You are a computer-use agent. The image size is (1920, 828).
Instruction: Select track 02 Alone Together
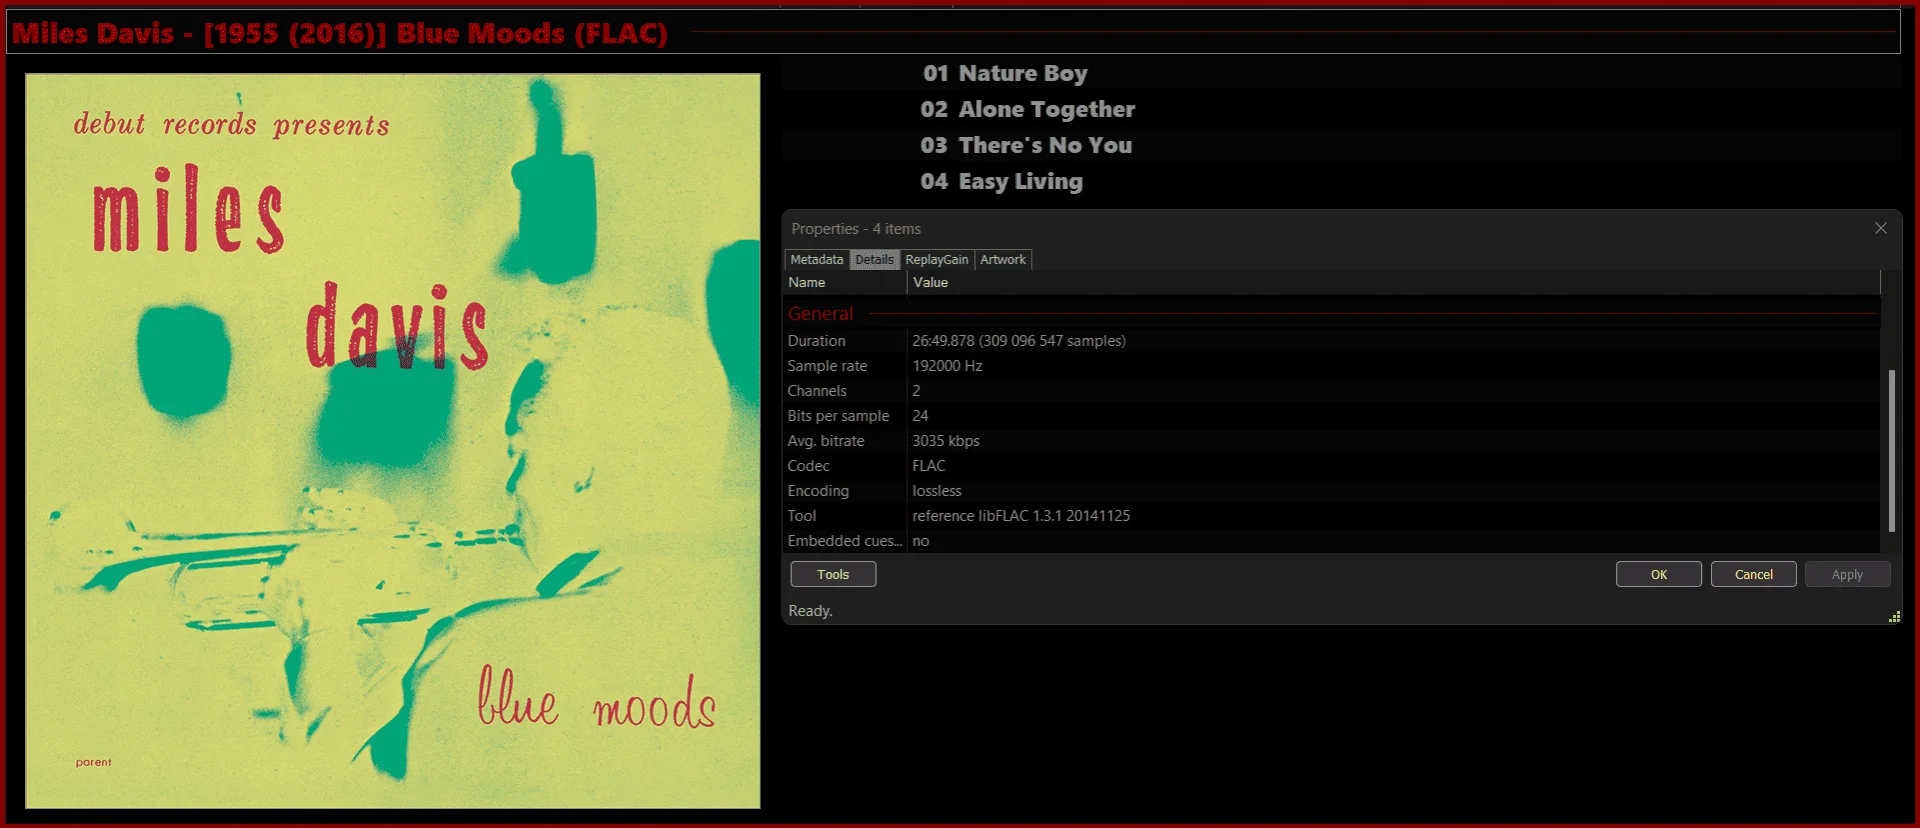tap(1340, 109)
